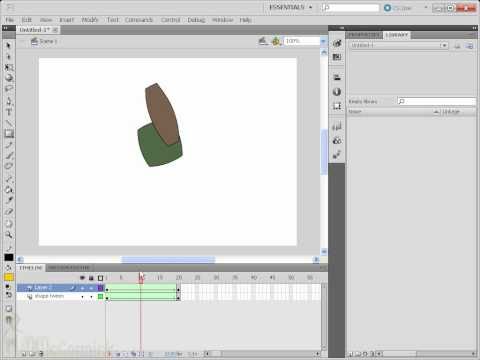Open the Essentials workspace dropdown

[x=290, y=7]
